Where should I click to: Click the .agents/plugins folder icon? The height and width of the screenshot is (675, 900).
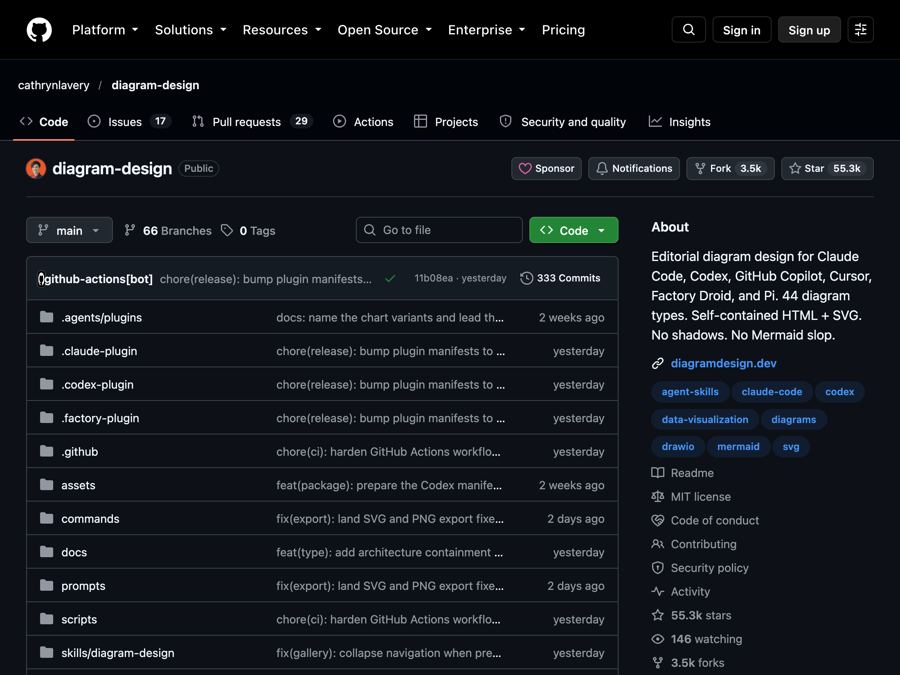(46, 317)
